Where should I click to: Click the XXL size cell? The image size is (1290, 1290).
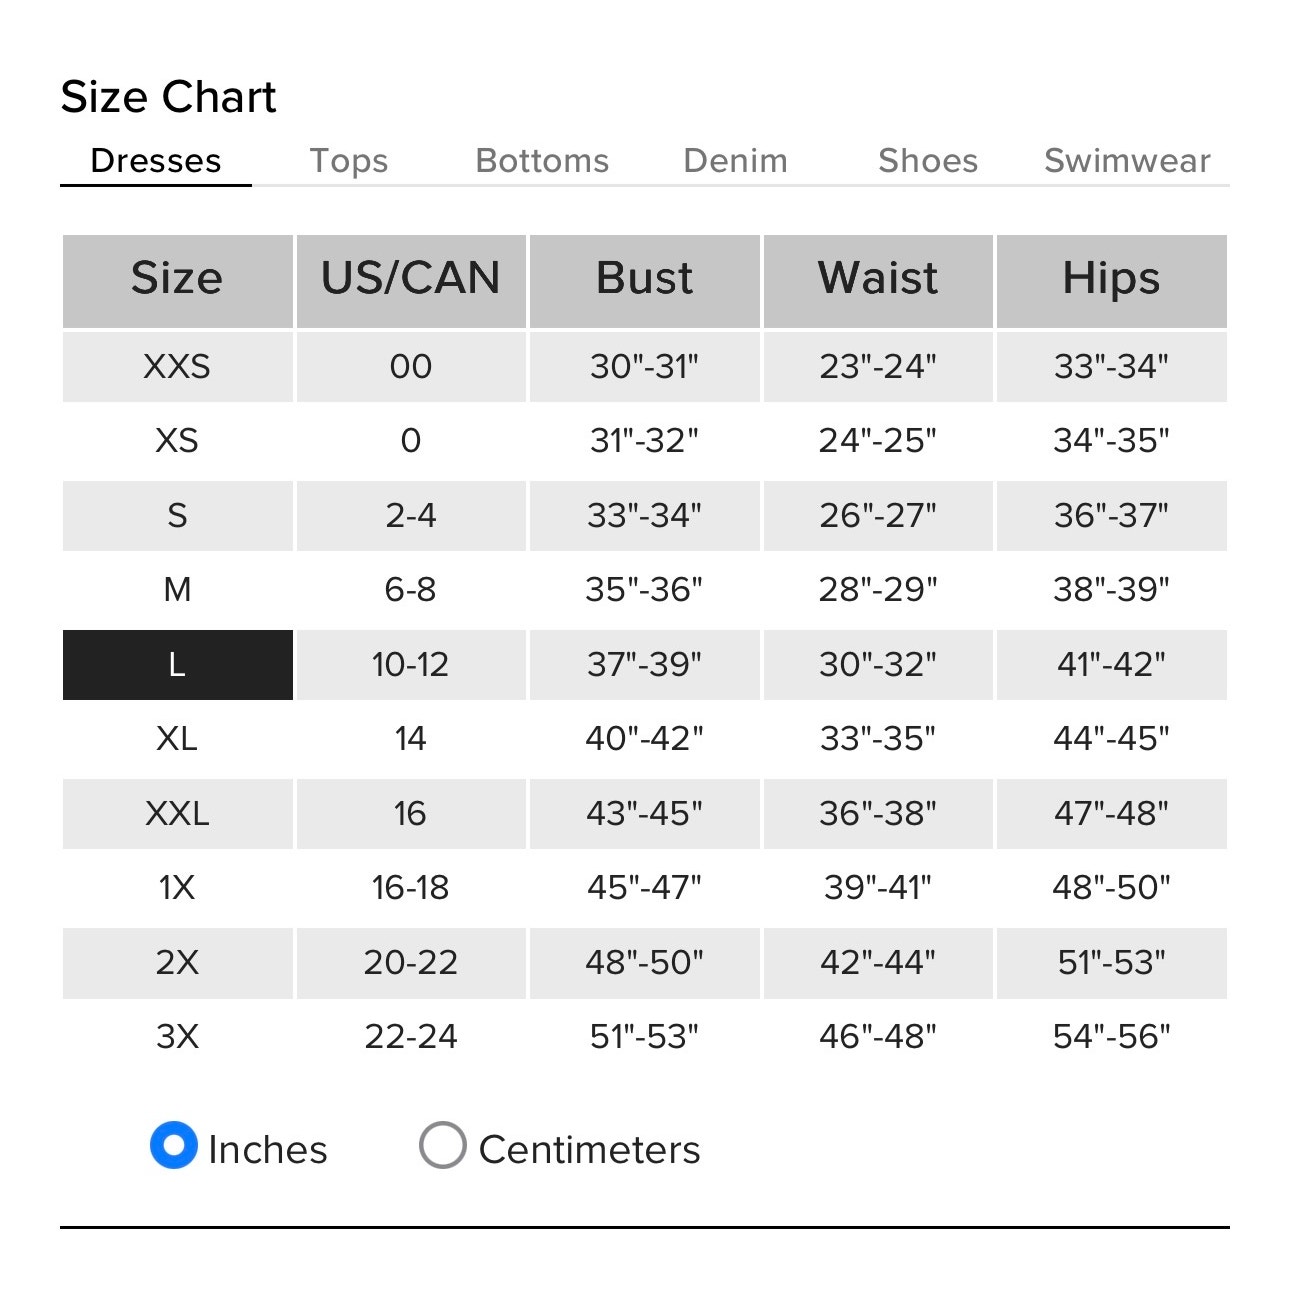[178, 814]
